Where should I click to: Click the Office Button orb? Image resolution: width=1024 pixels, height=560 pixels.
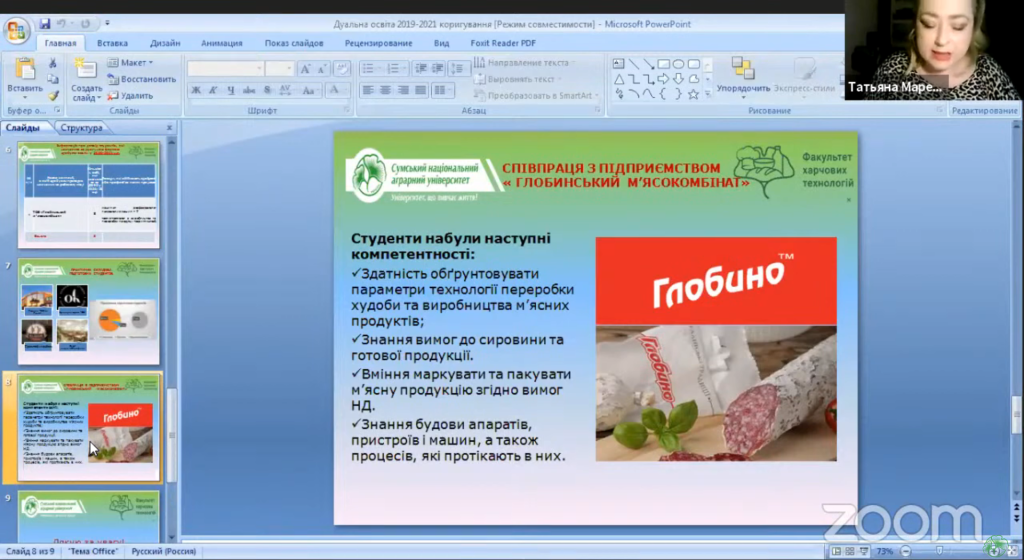(17, 29)
